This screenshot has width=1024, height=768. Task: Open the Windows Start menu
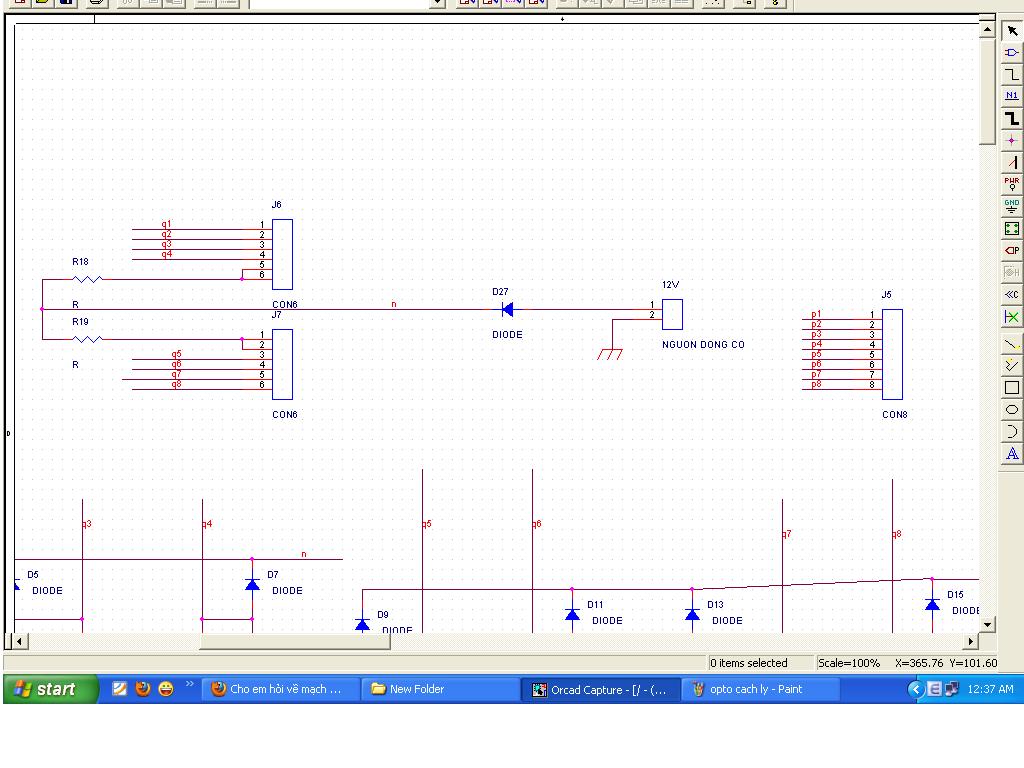(x=50, y=689)
